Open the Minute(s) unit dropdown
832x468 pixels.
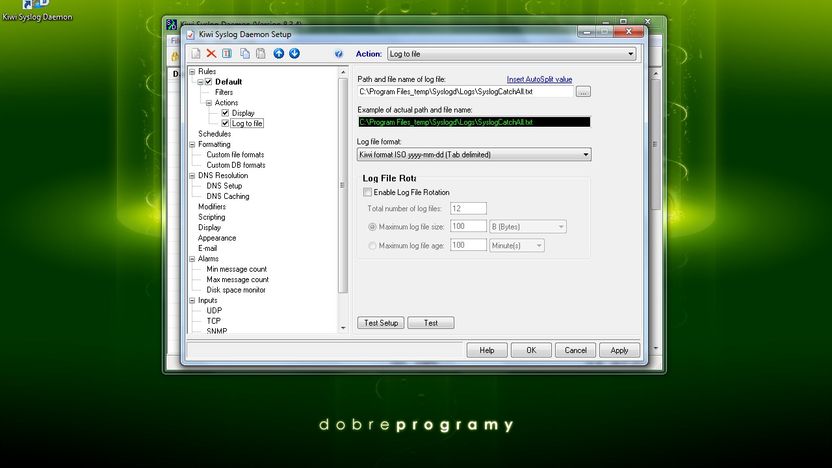click(x=517, y=246)
